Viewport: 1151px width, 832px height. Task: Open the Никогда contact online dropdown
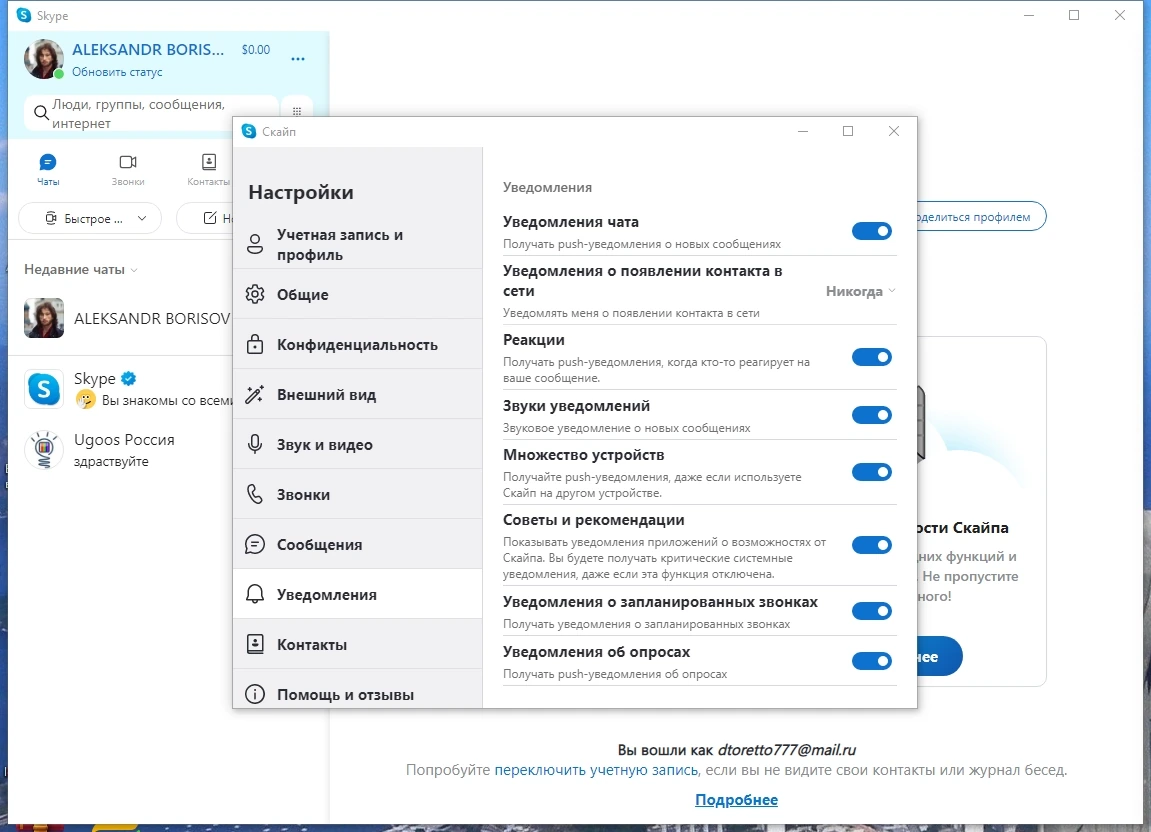coord(860,292)
